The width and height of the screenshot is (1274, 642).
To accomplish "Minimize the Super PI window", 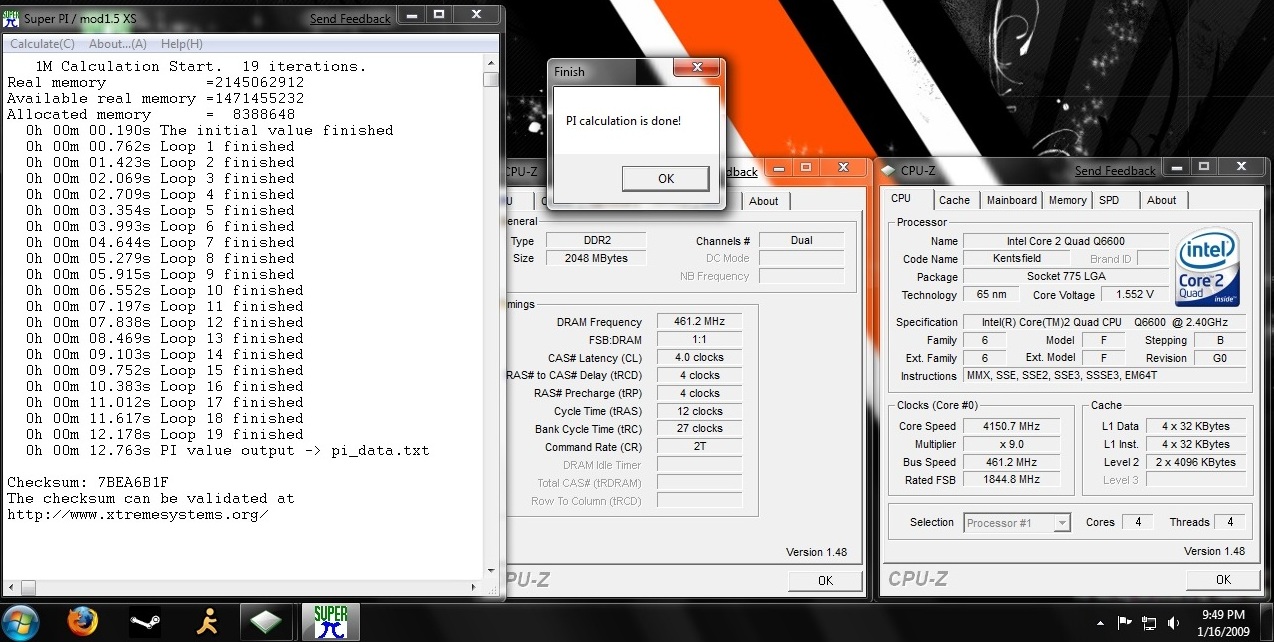I will point(413,14).
